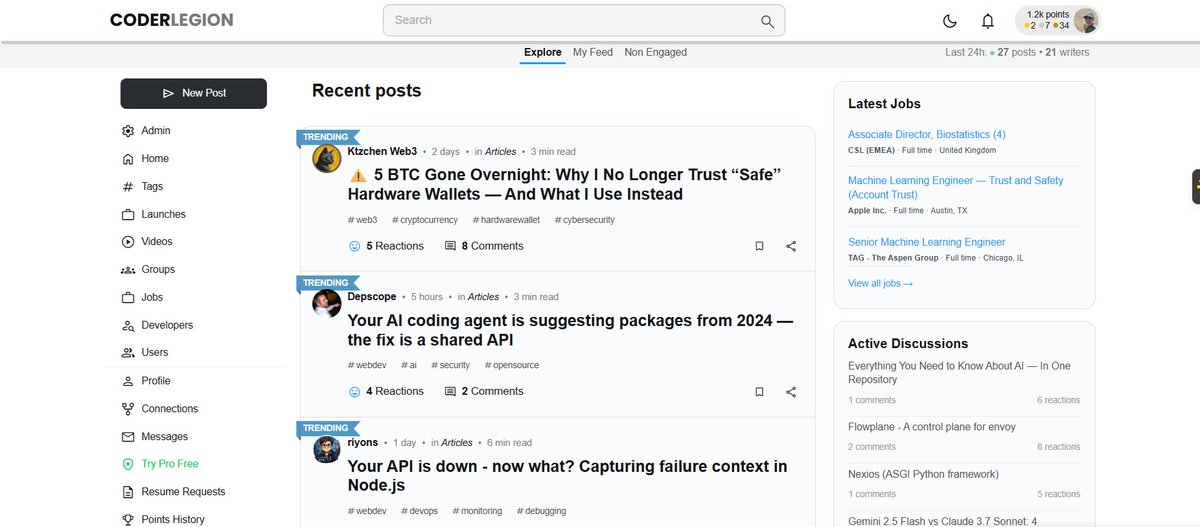
Task: Click View all jobs link
Action: tap(880, 284)
